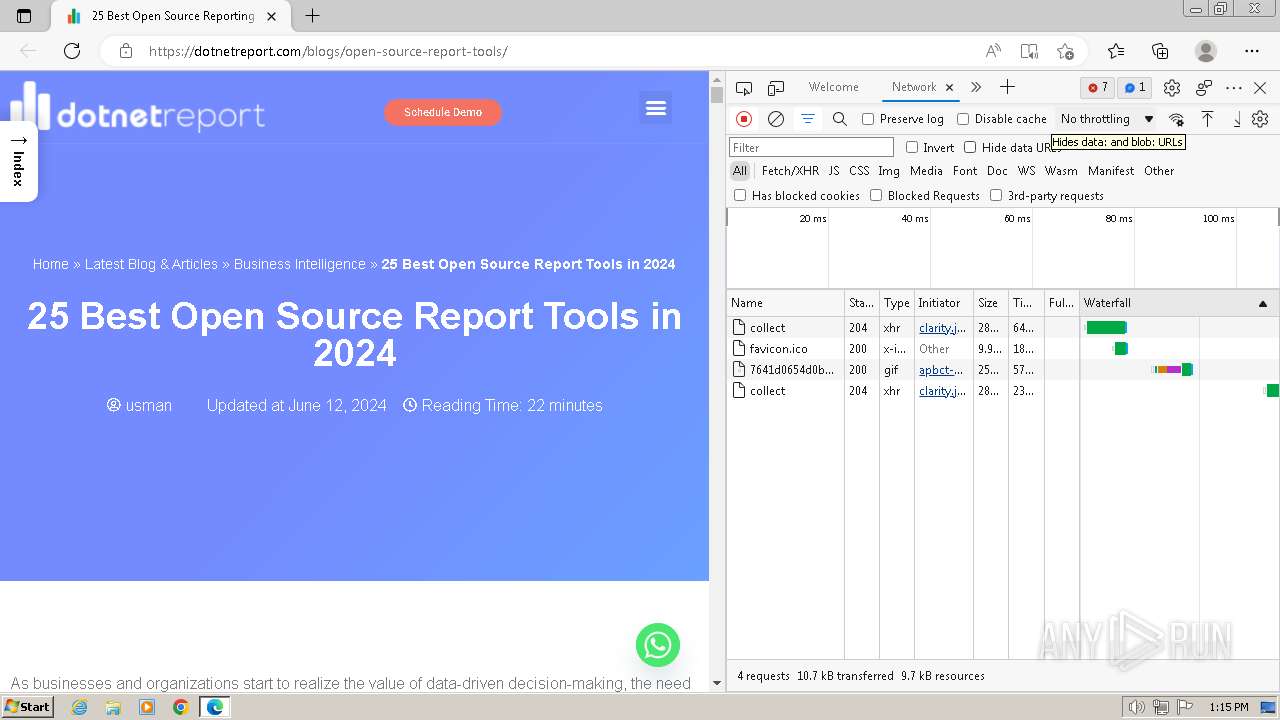
Task: View site information lock icon
Action: (x=125, y=51)
